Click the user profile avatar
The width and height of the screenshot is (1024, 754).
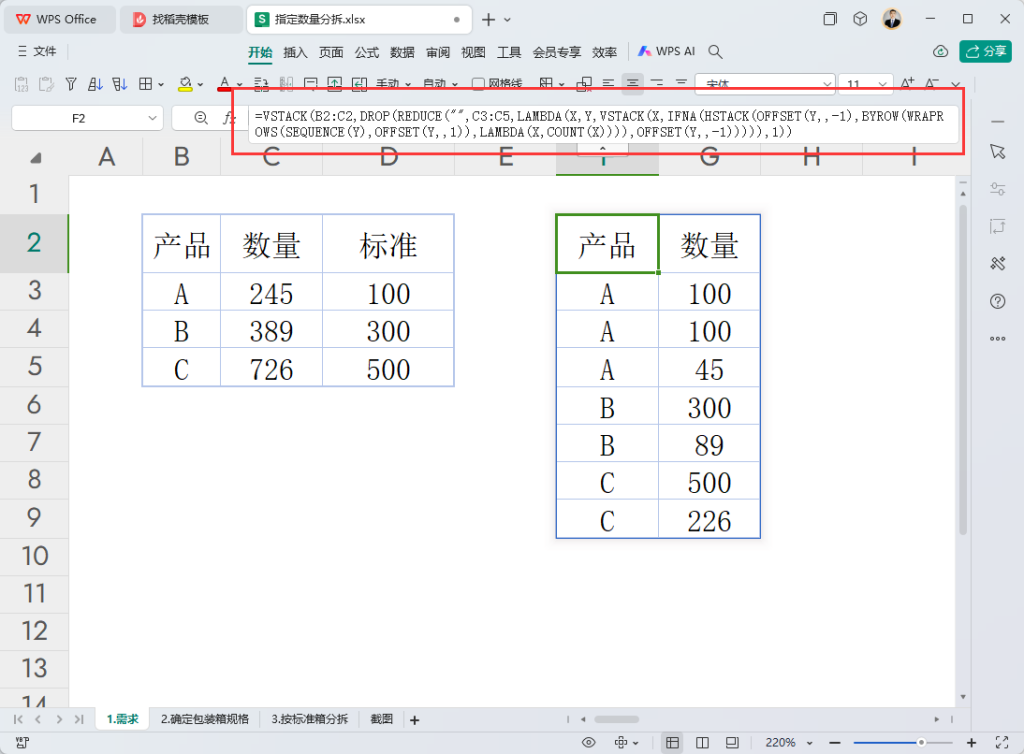pyautogui.click(x=892, y=19)
